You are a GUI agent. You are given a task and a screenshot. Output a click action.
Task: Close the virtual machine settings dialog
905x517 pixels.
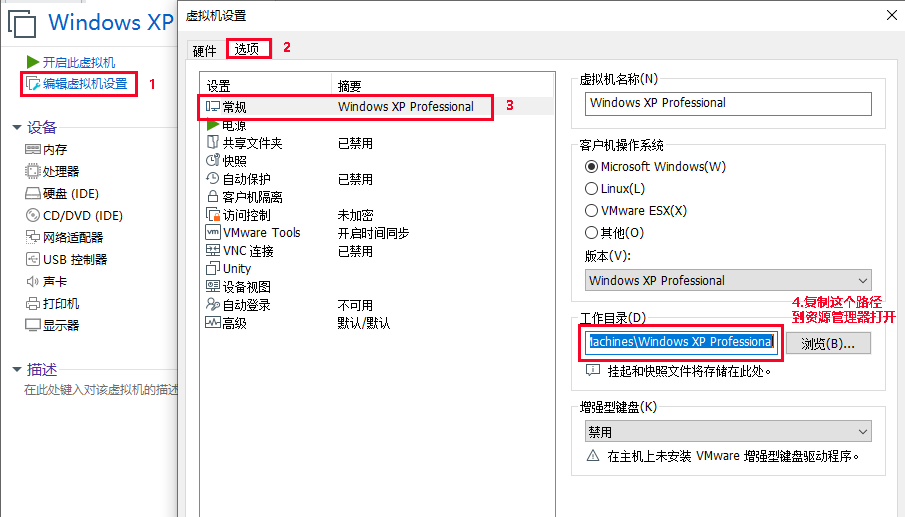[x=892, y=15]
